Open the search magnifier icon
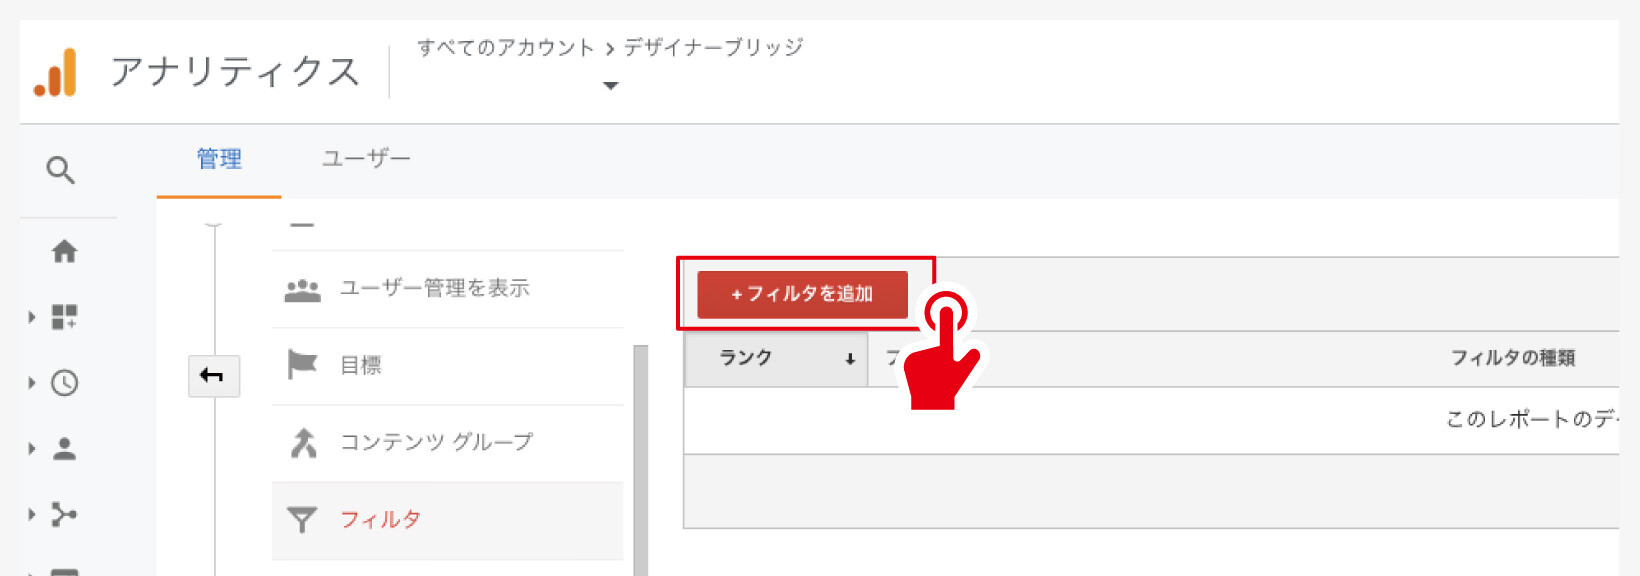This screenshot has width=1640, height=576. pyautogui.click(x=61, y=170)
